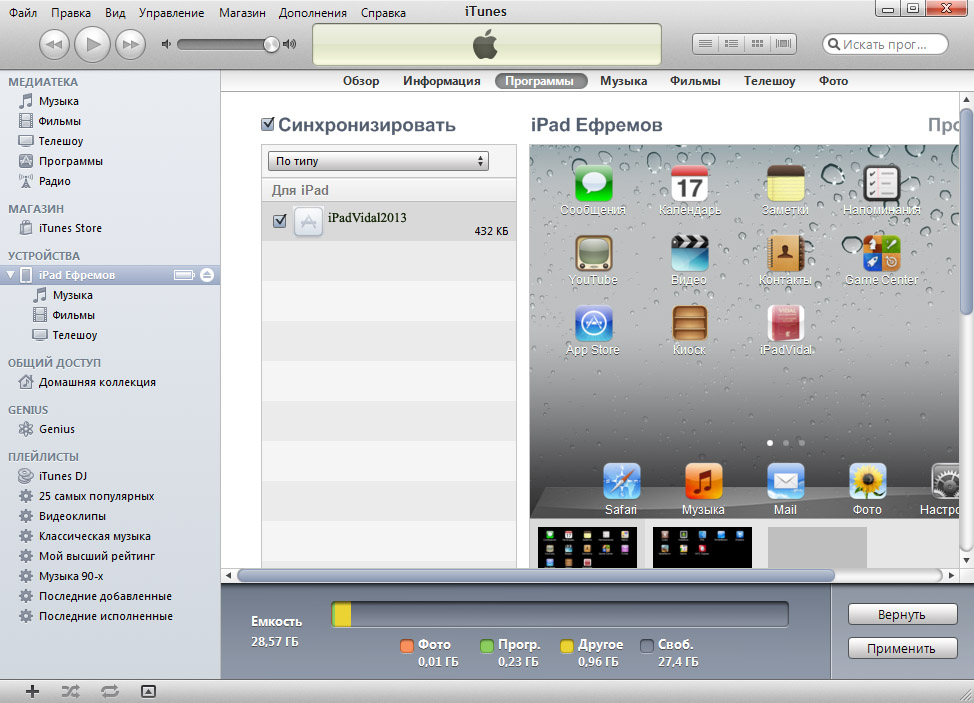Click the Next track fast-forward button
The height and width of the screenshot is (703, 974).
pos(130,45)
